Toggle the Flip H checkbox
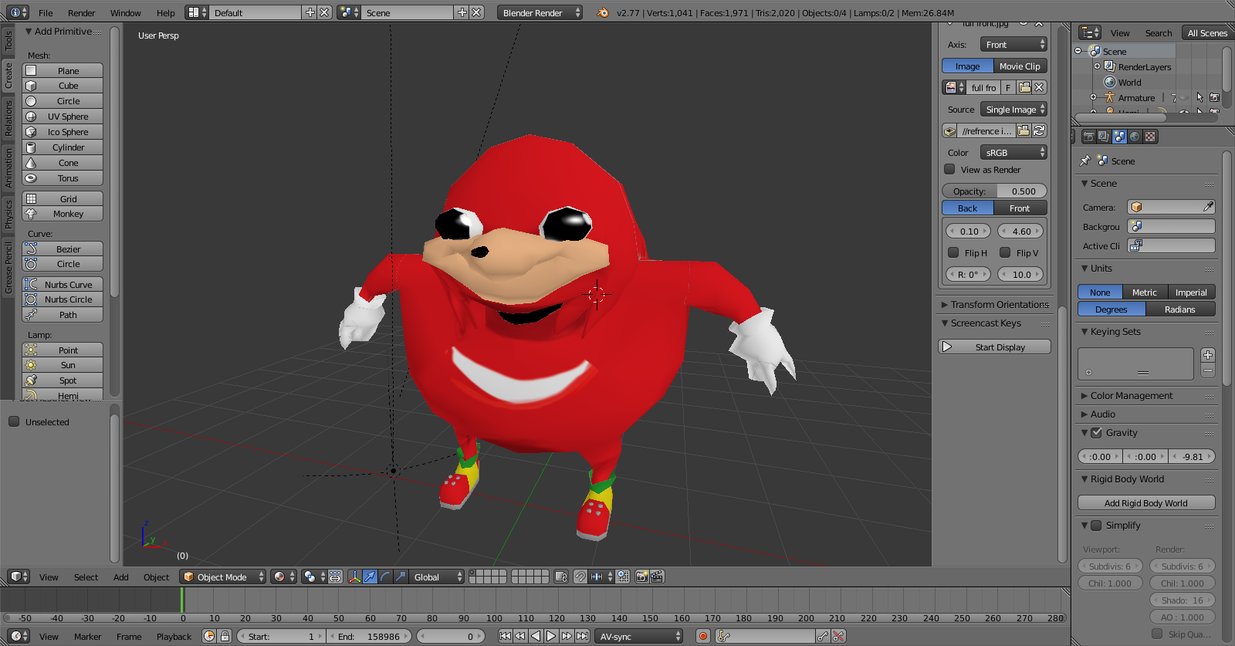 953,252
